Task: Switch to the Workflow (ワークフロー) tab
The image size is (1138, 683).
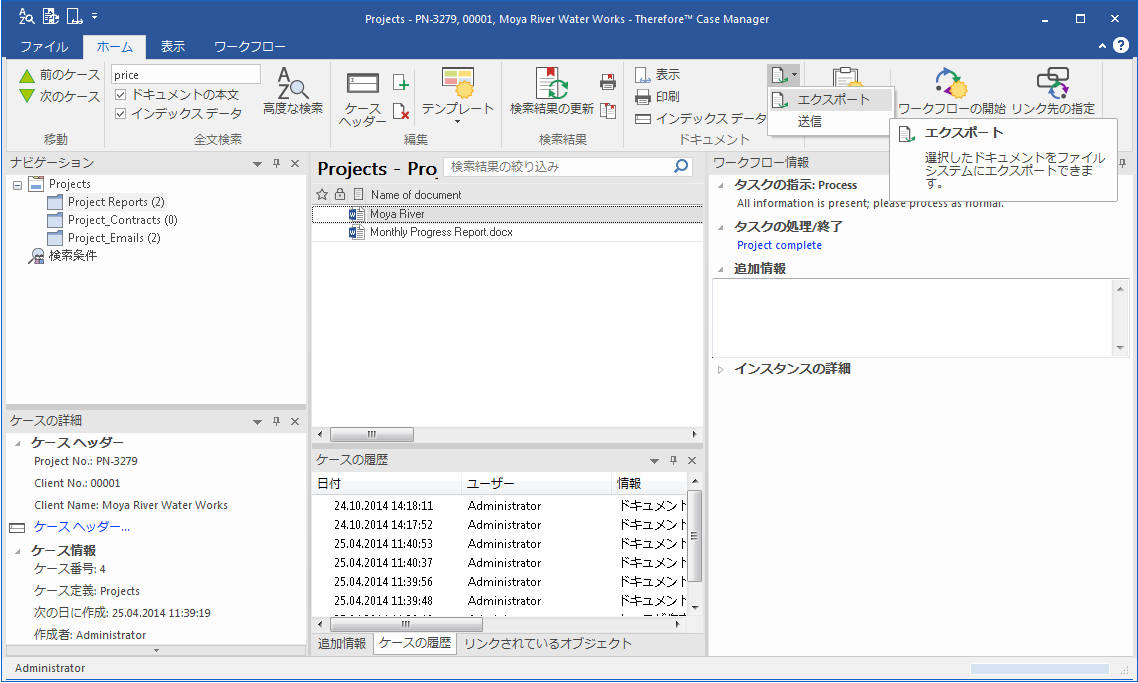Action: click(x=250, y=46)
